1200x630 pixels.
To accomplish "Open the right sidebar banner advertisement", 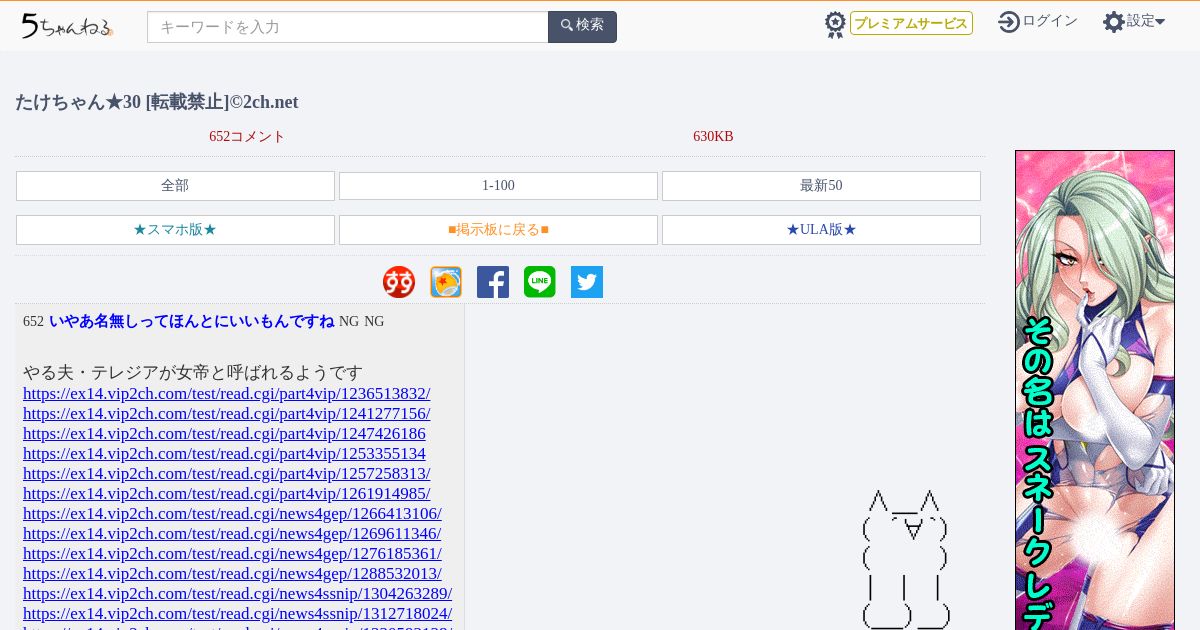I will (x=1095, y=390).
